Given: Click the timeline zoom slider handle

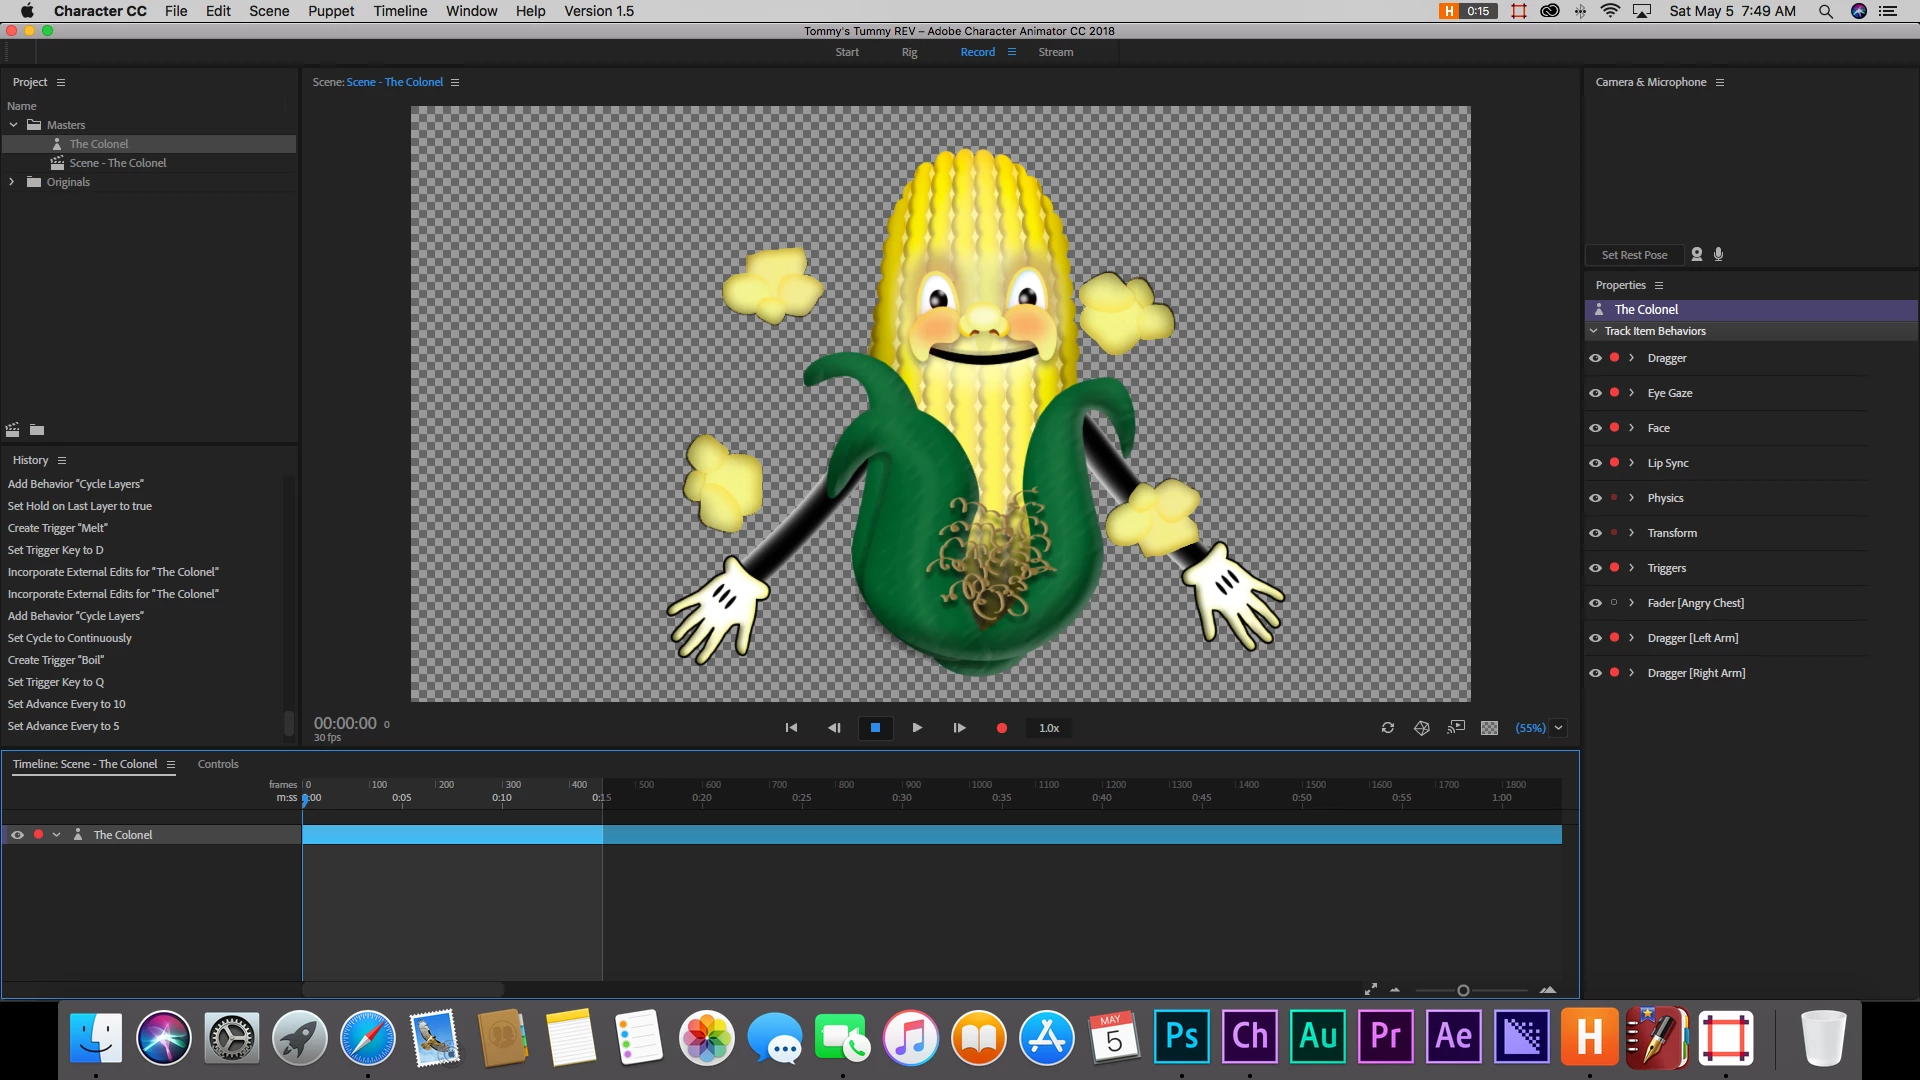Looking at the screenshot, I should pos(1463,990).
